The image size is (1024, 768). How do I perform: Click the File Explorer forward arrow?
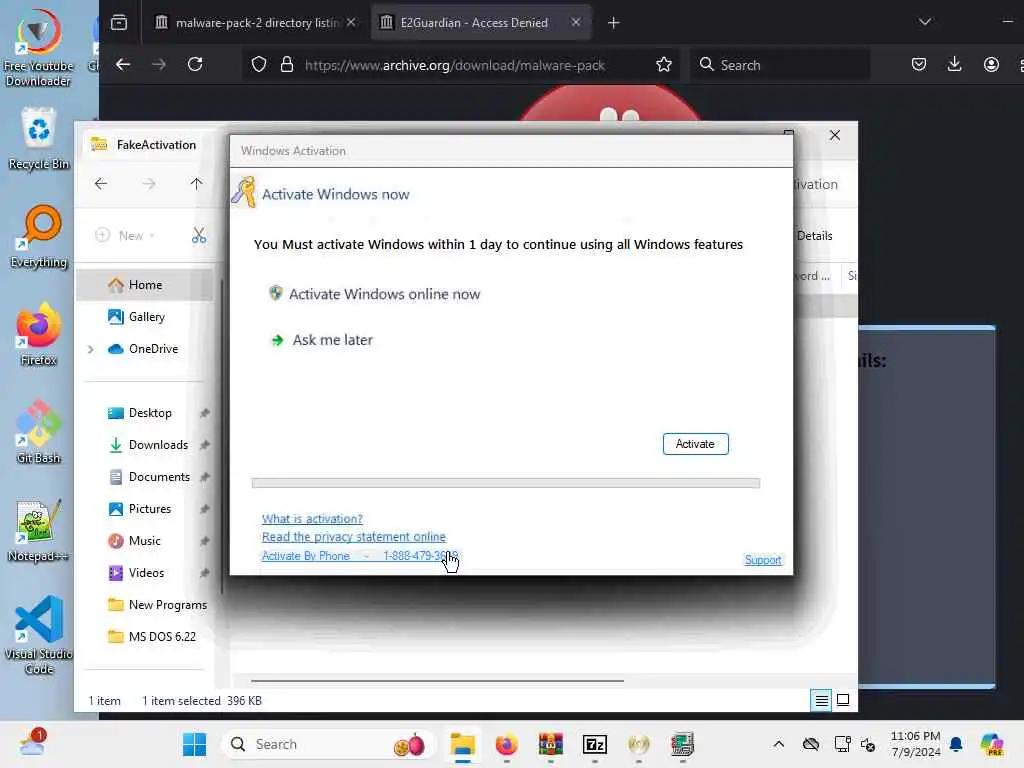149,184
